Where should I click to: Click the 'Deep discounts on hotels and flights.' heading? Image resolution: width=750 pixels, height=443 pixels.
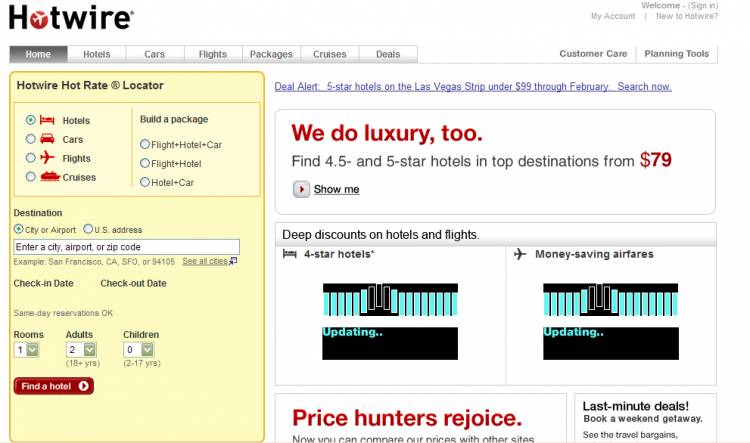pyautogui.click(x=381, y=235)
